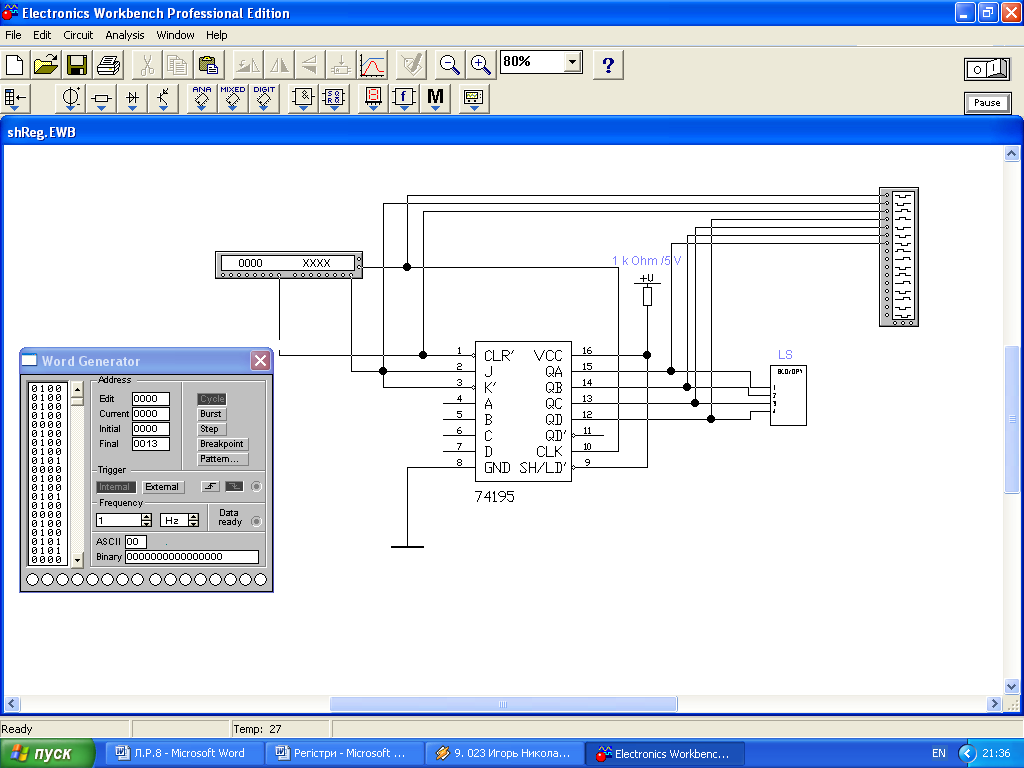The height and width of the screenshot is (768, 1024).
Task: Choose rising edge trigger
Action: point(210,487)
